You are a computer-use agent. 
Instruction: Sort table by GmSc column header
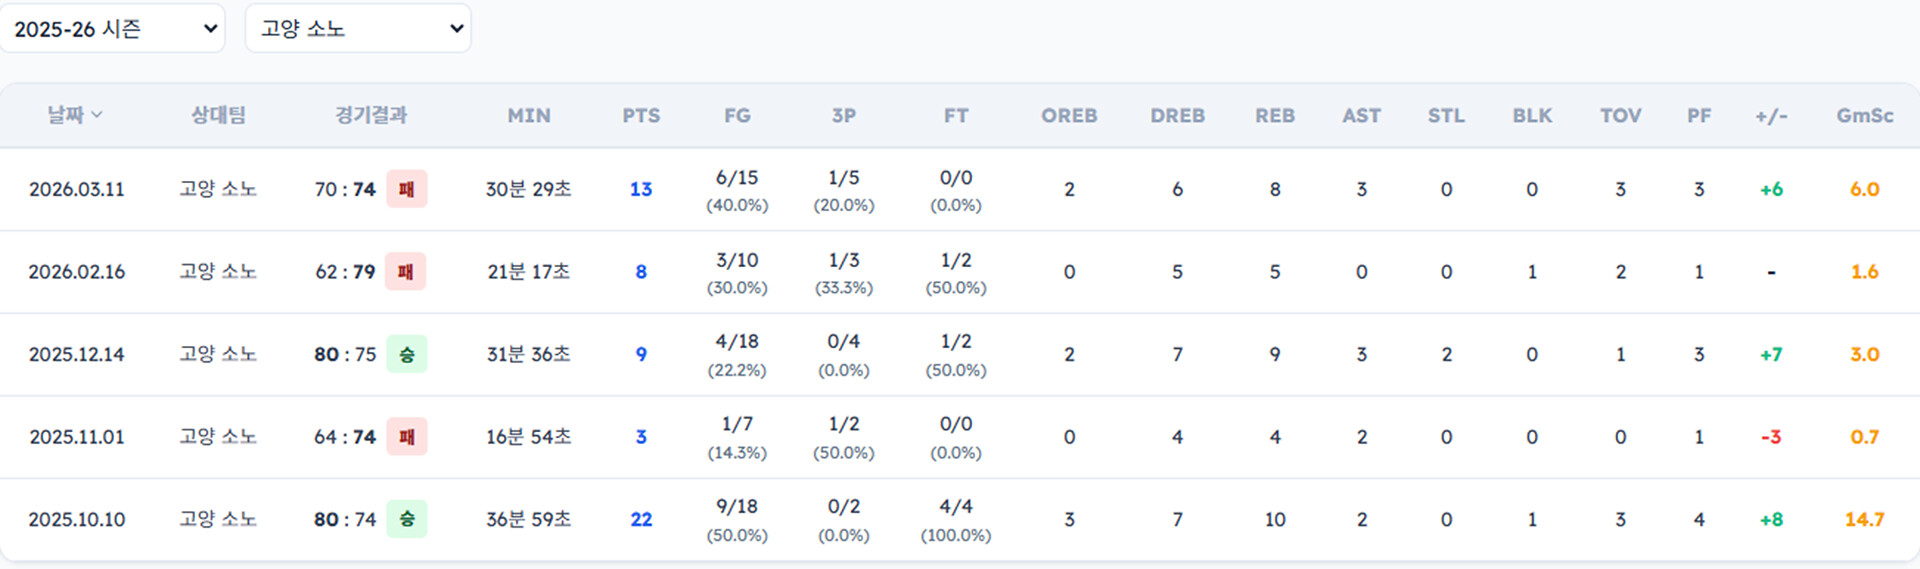coord(1864,115)
